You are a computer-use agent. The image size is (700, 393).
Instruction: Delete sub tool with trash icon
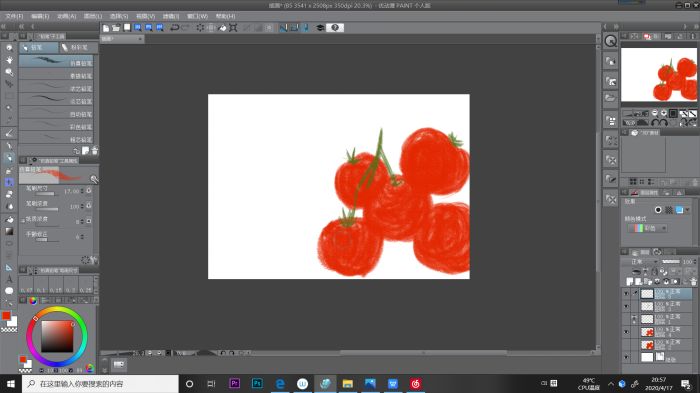(x=94, y=151)
